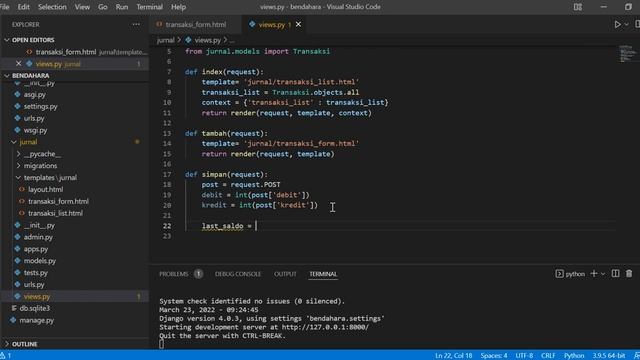Switch to transaksi_form.html editor tab
The height and width of the screenshot is (360, 640).
(196, 24)
